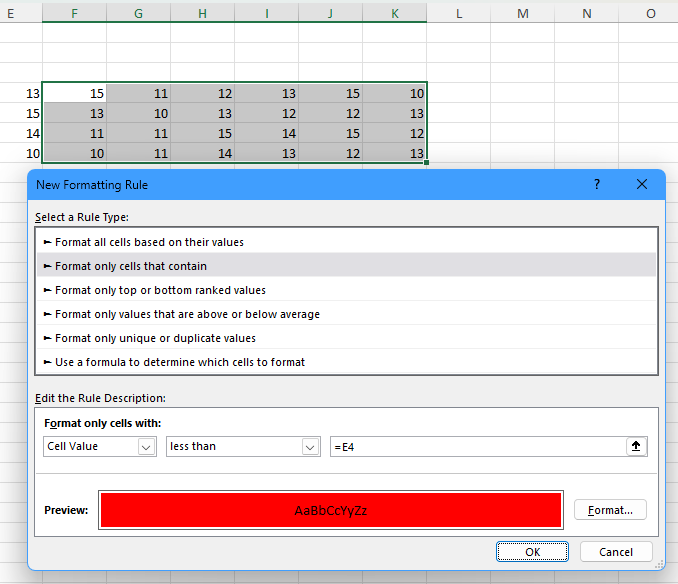
Task: Click cell with 10 in column E
Action: pyautogui.click(x=21, y=153)
